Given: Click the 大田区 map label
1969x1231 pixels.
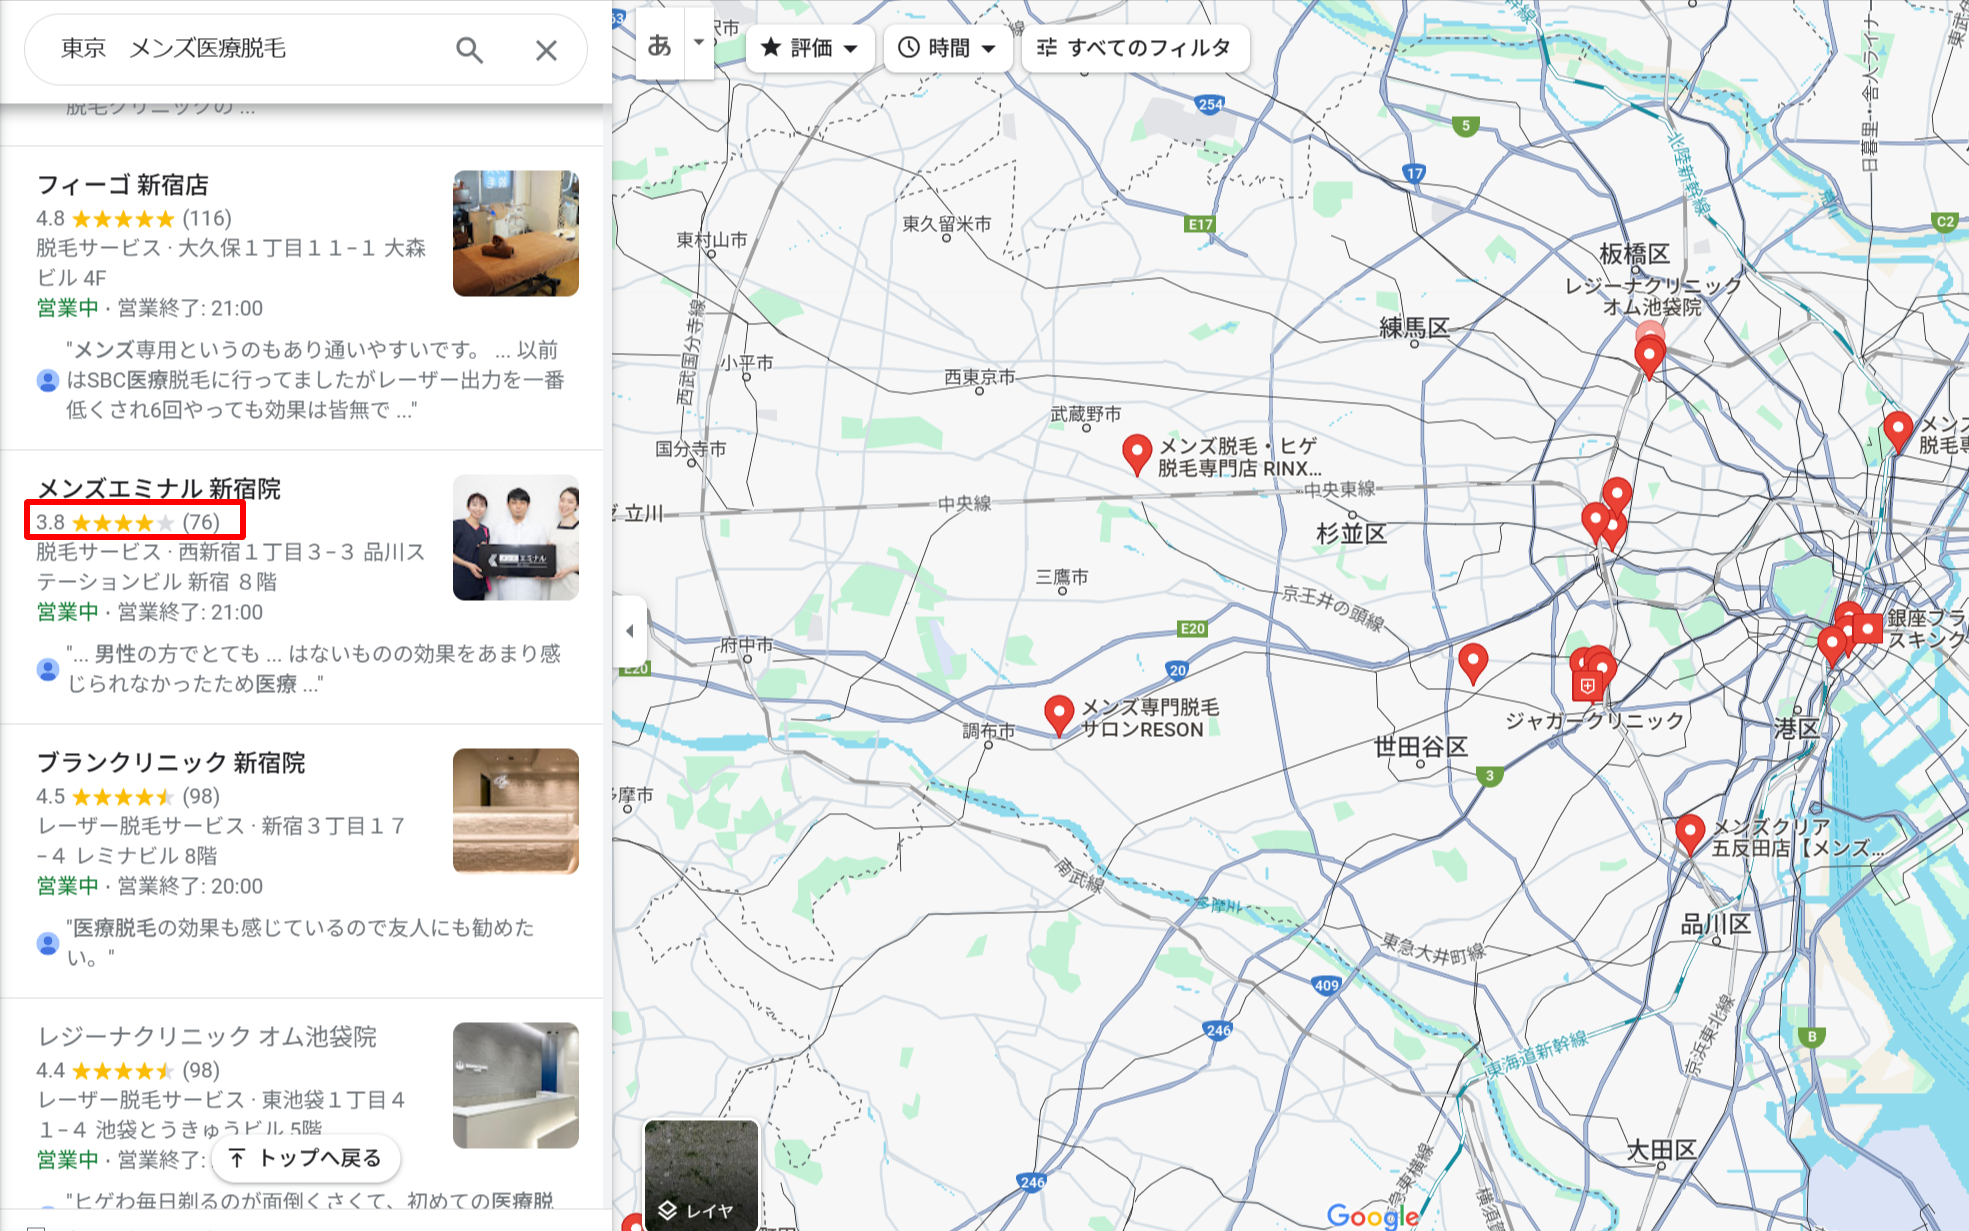Looking at the screenshot, I should pos(1661,1150).
